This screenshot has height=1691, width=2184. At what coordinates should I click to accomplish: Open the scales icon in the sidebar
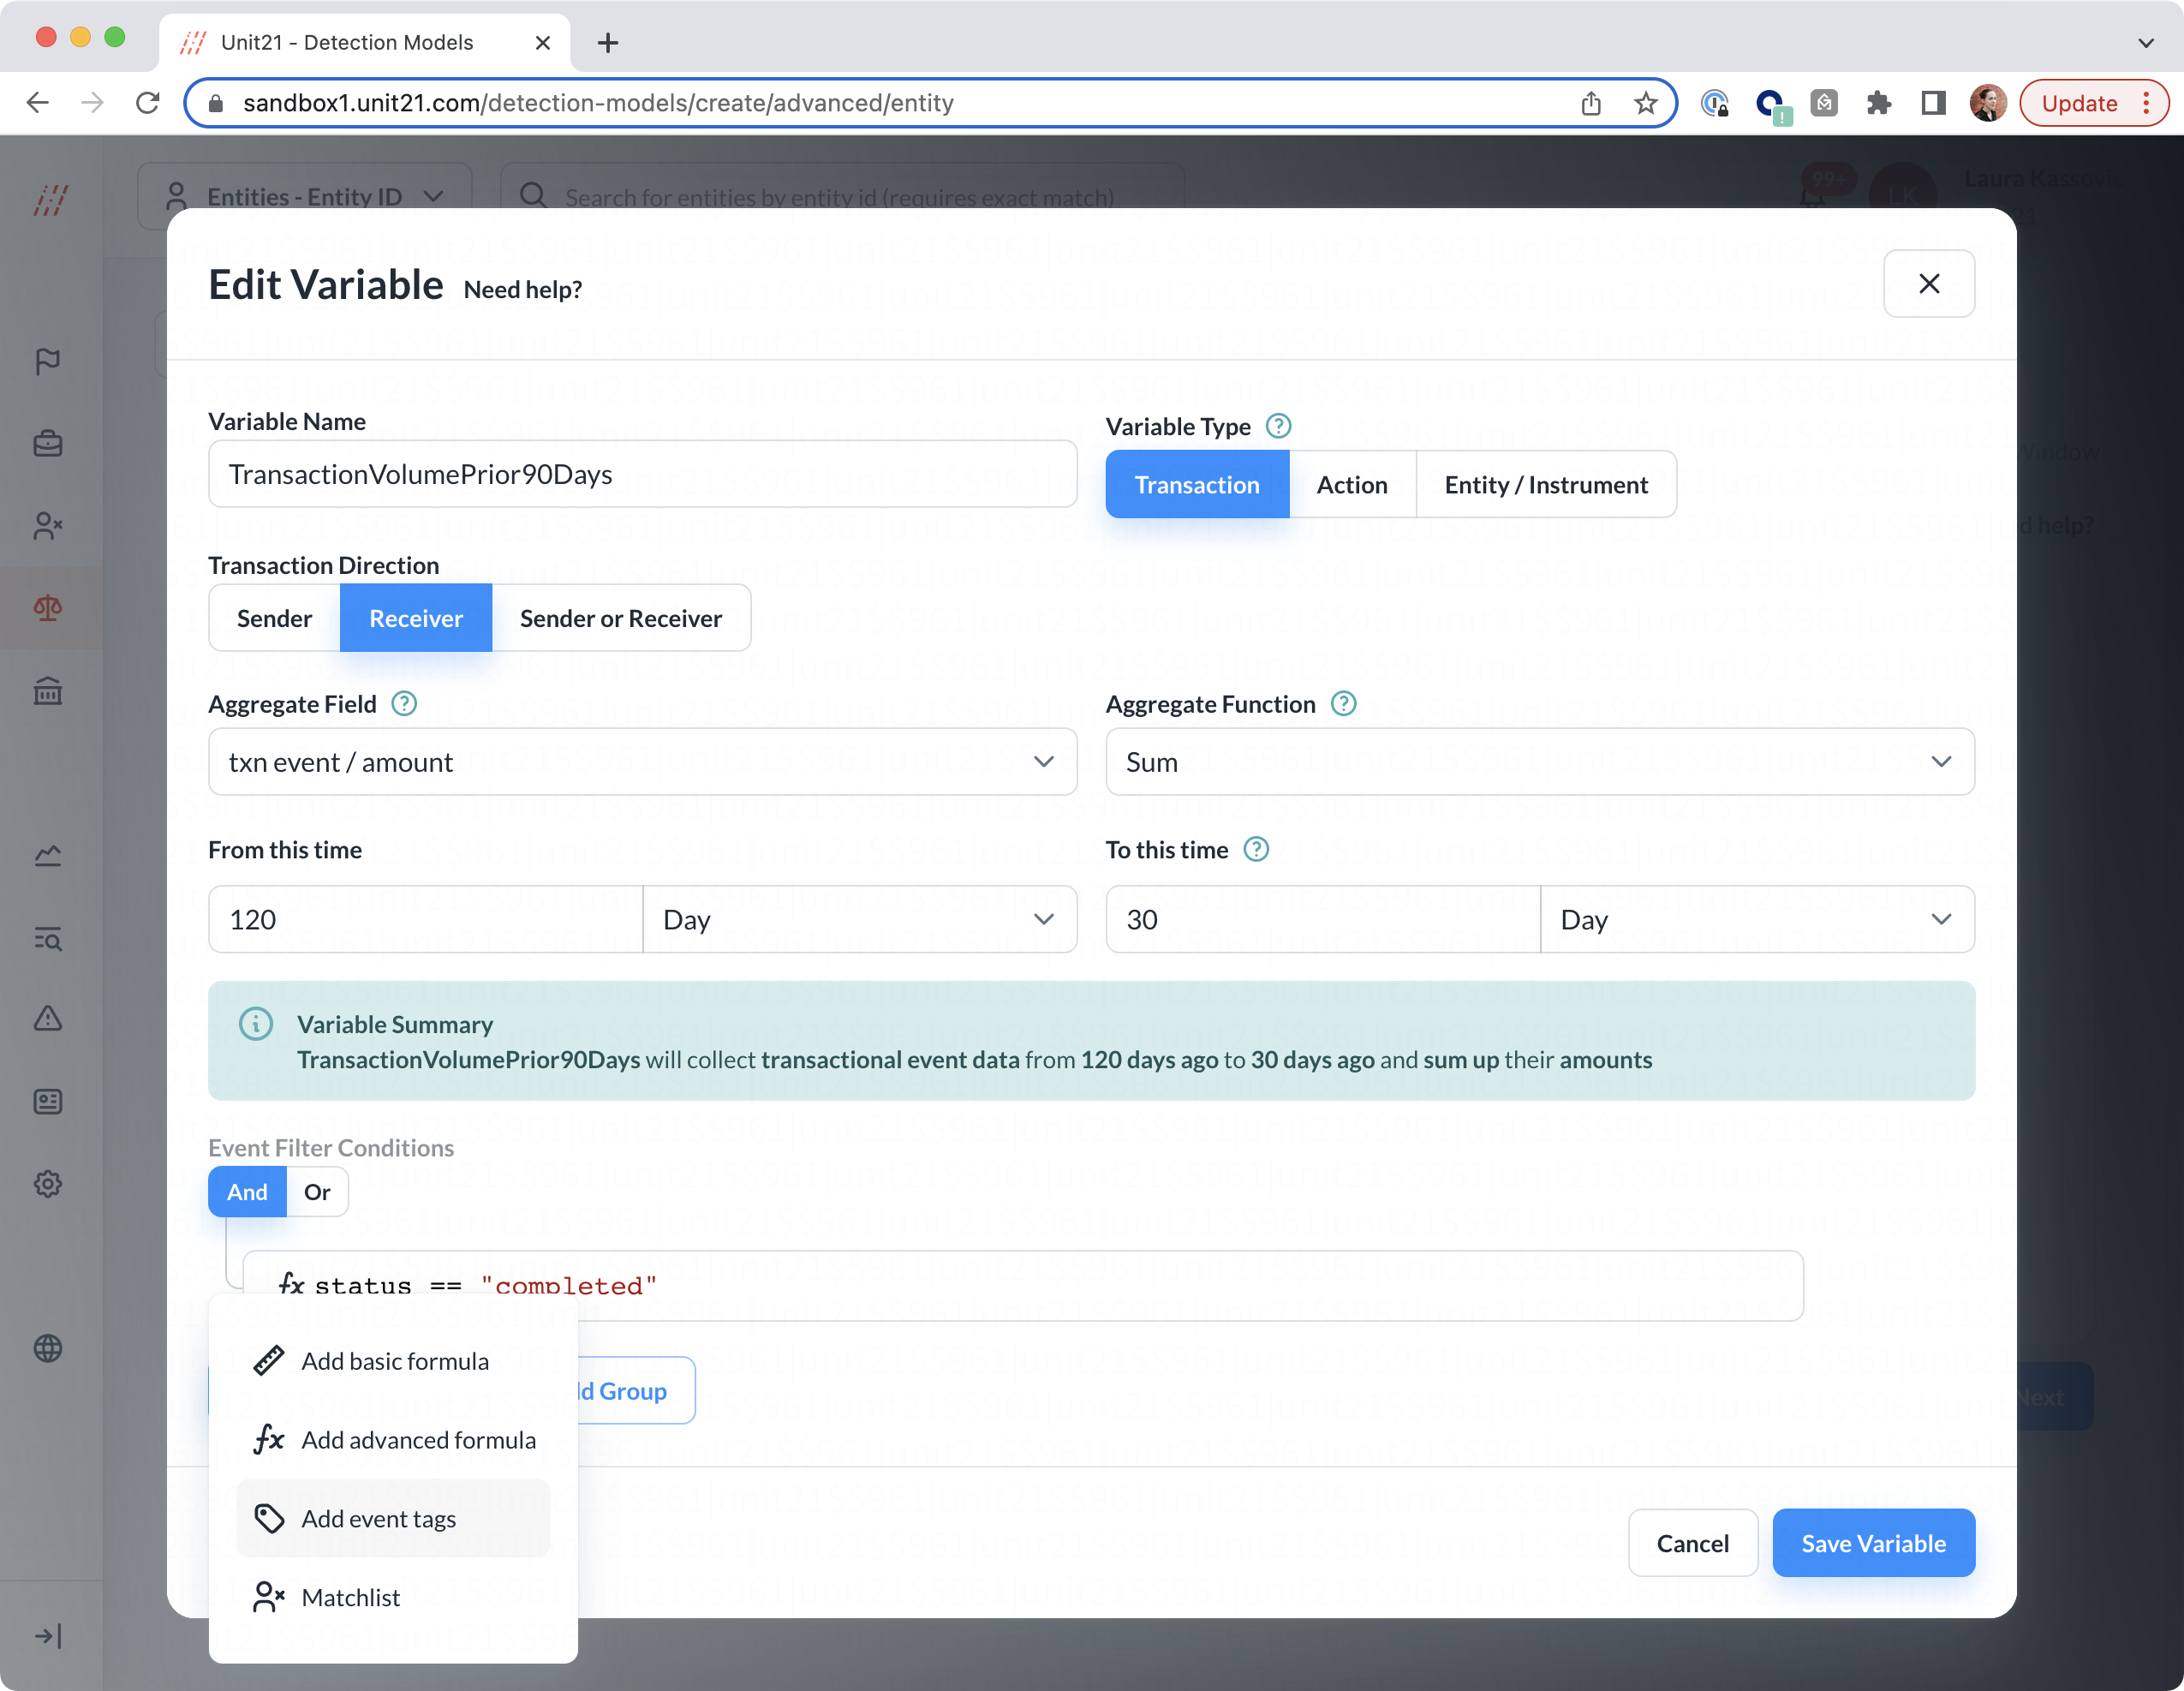(48, 608)
